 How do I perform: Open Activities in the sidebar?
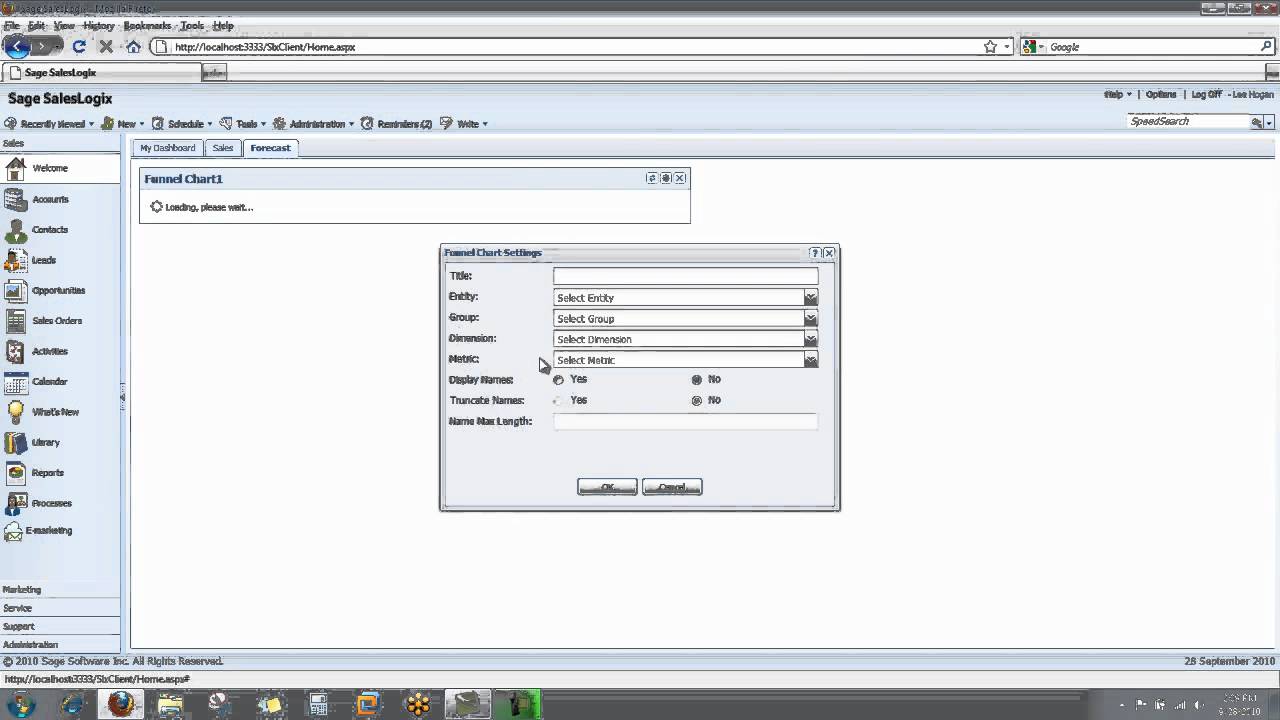tap(50, 351)
